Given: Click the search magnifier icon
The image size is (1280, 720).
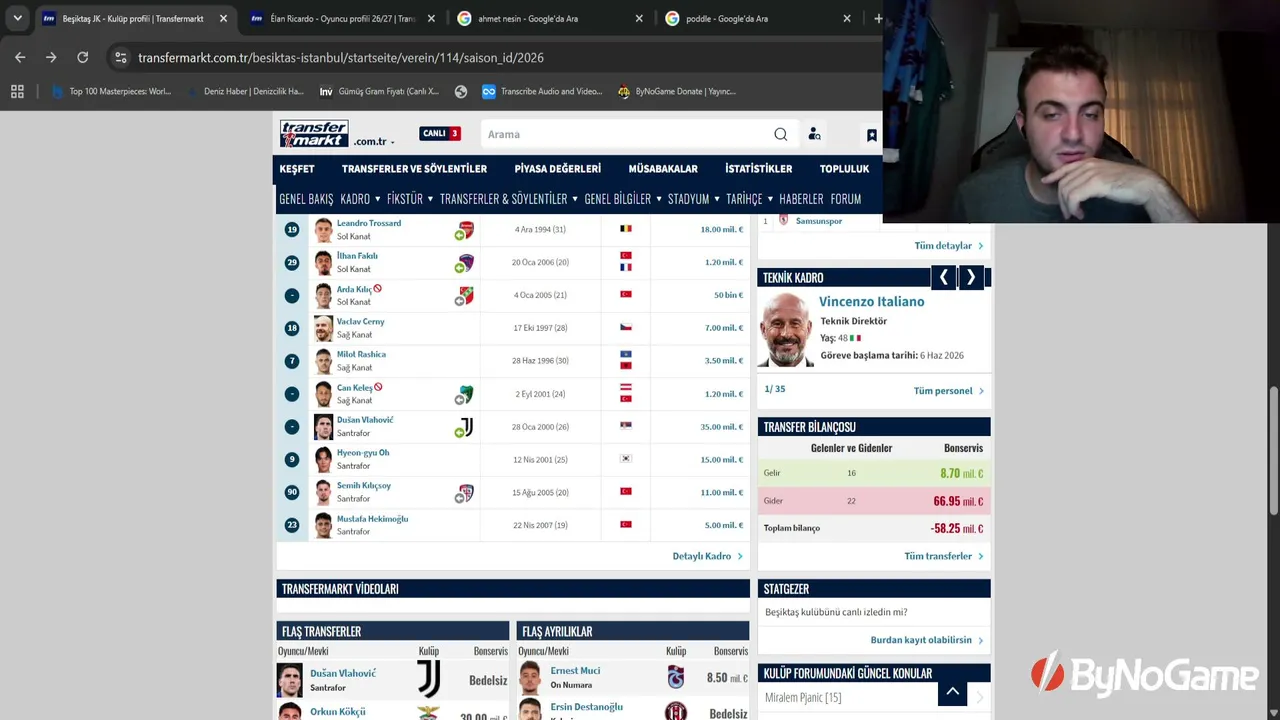Looking at the screenshot, I should click(x=780, y=134).
